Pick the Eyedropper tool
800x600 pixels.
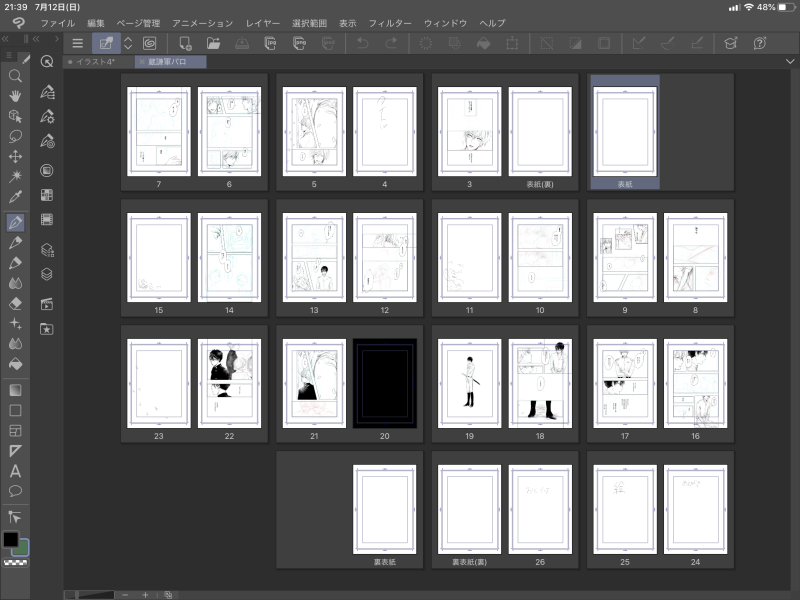pos(15,197)
